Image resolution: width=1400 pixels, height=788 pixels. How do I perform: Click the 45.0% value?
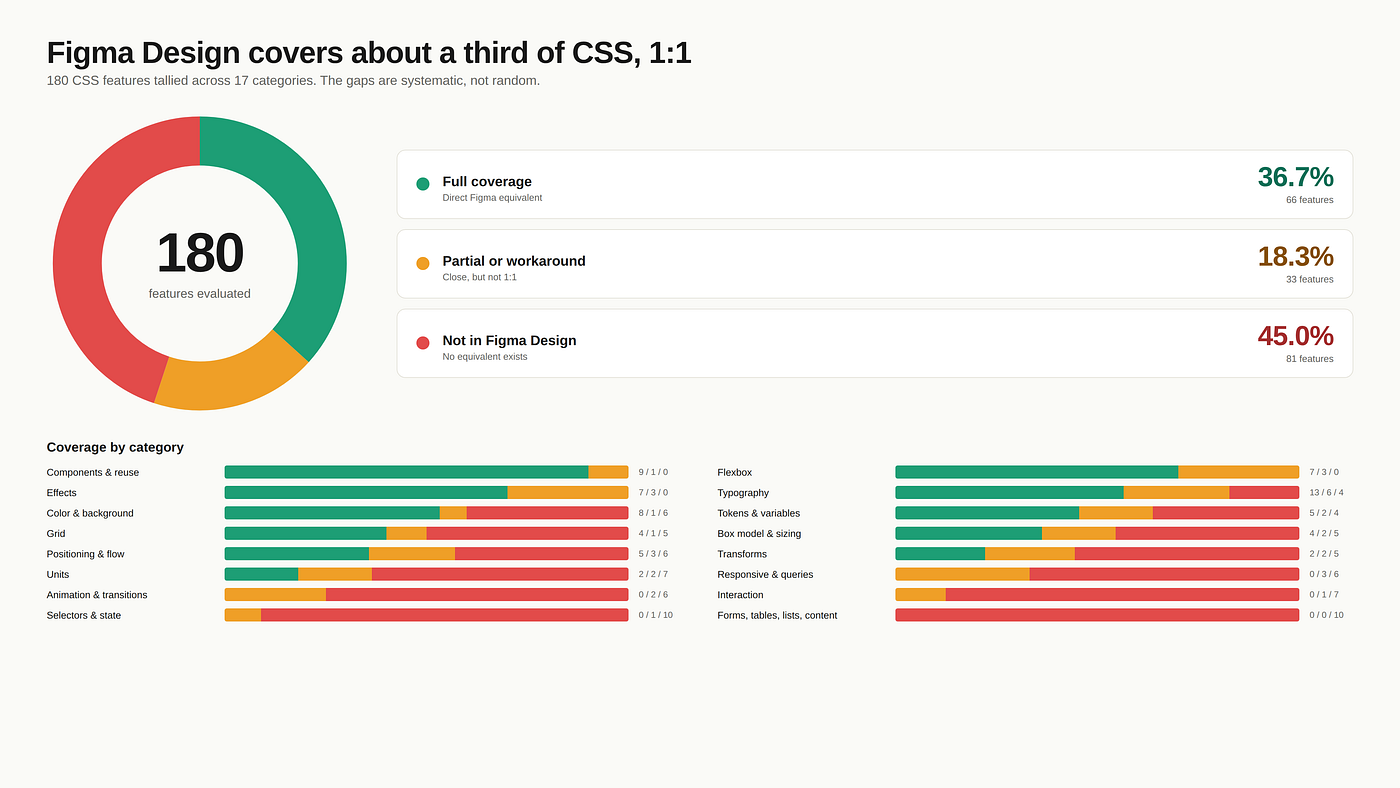click(x=1295, y=336)
